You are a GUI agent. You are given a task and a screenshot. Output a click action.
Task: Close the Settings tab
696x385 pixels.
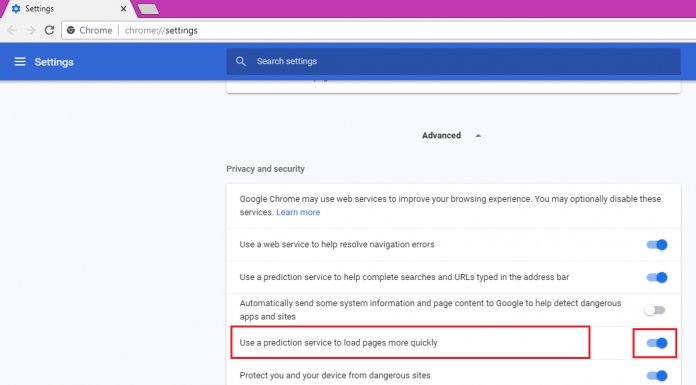[x=123, y=9]
